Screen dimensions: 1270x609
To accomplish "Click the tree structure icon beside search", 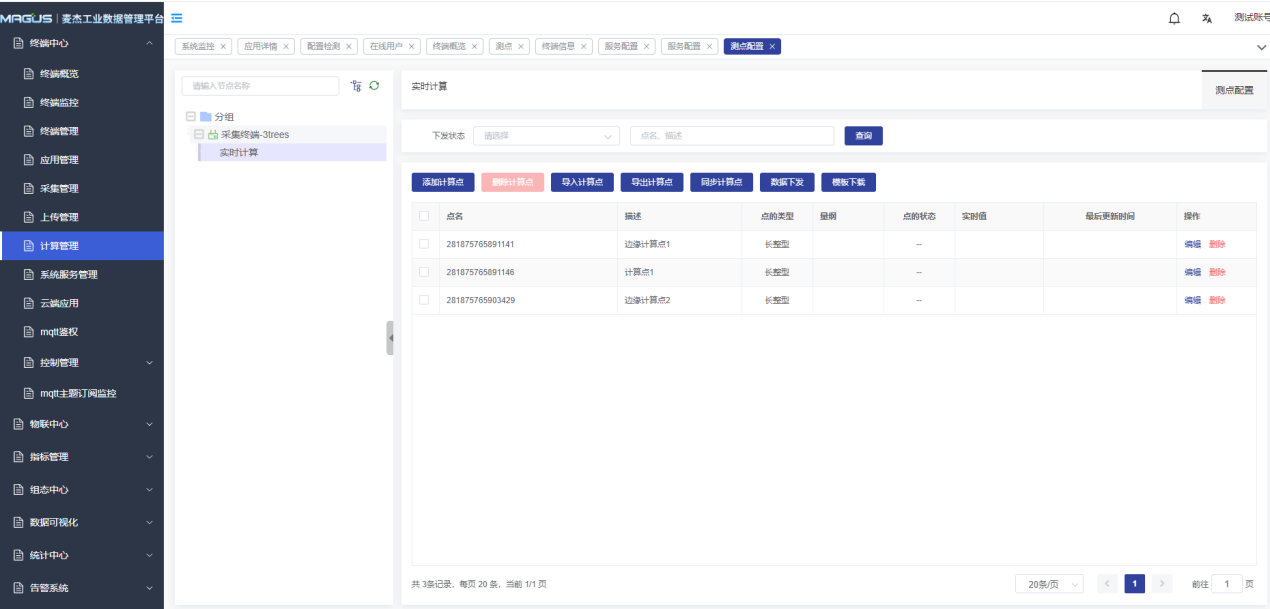I will 356,86.
